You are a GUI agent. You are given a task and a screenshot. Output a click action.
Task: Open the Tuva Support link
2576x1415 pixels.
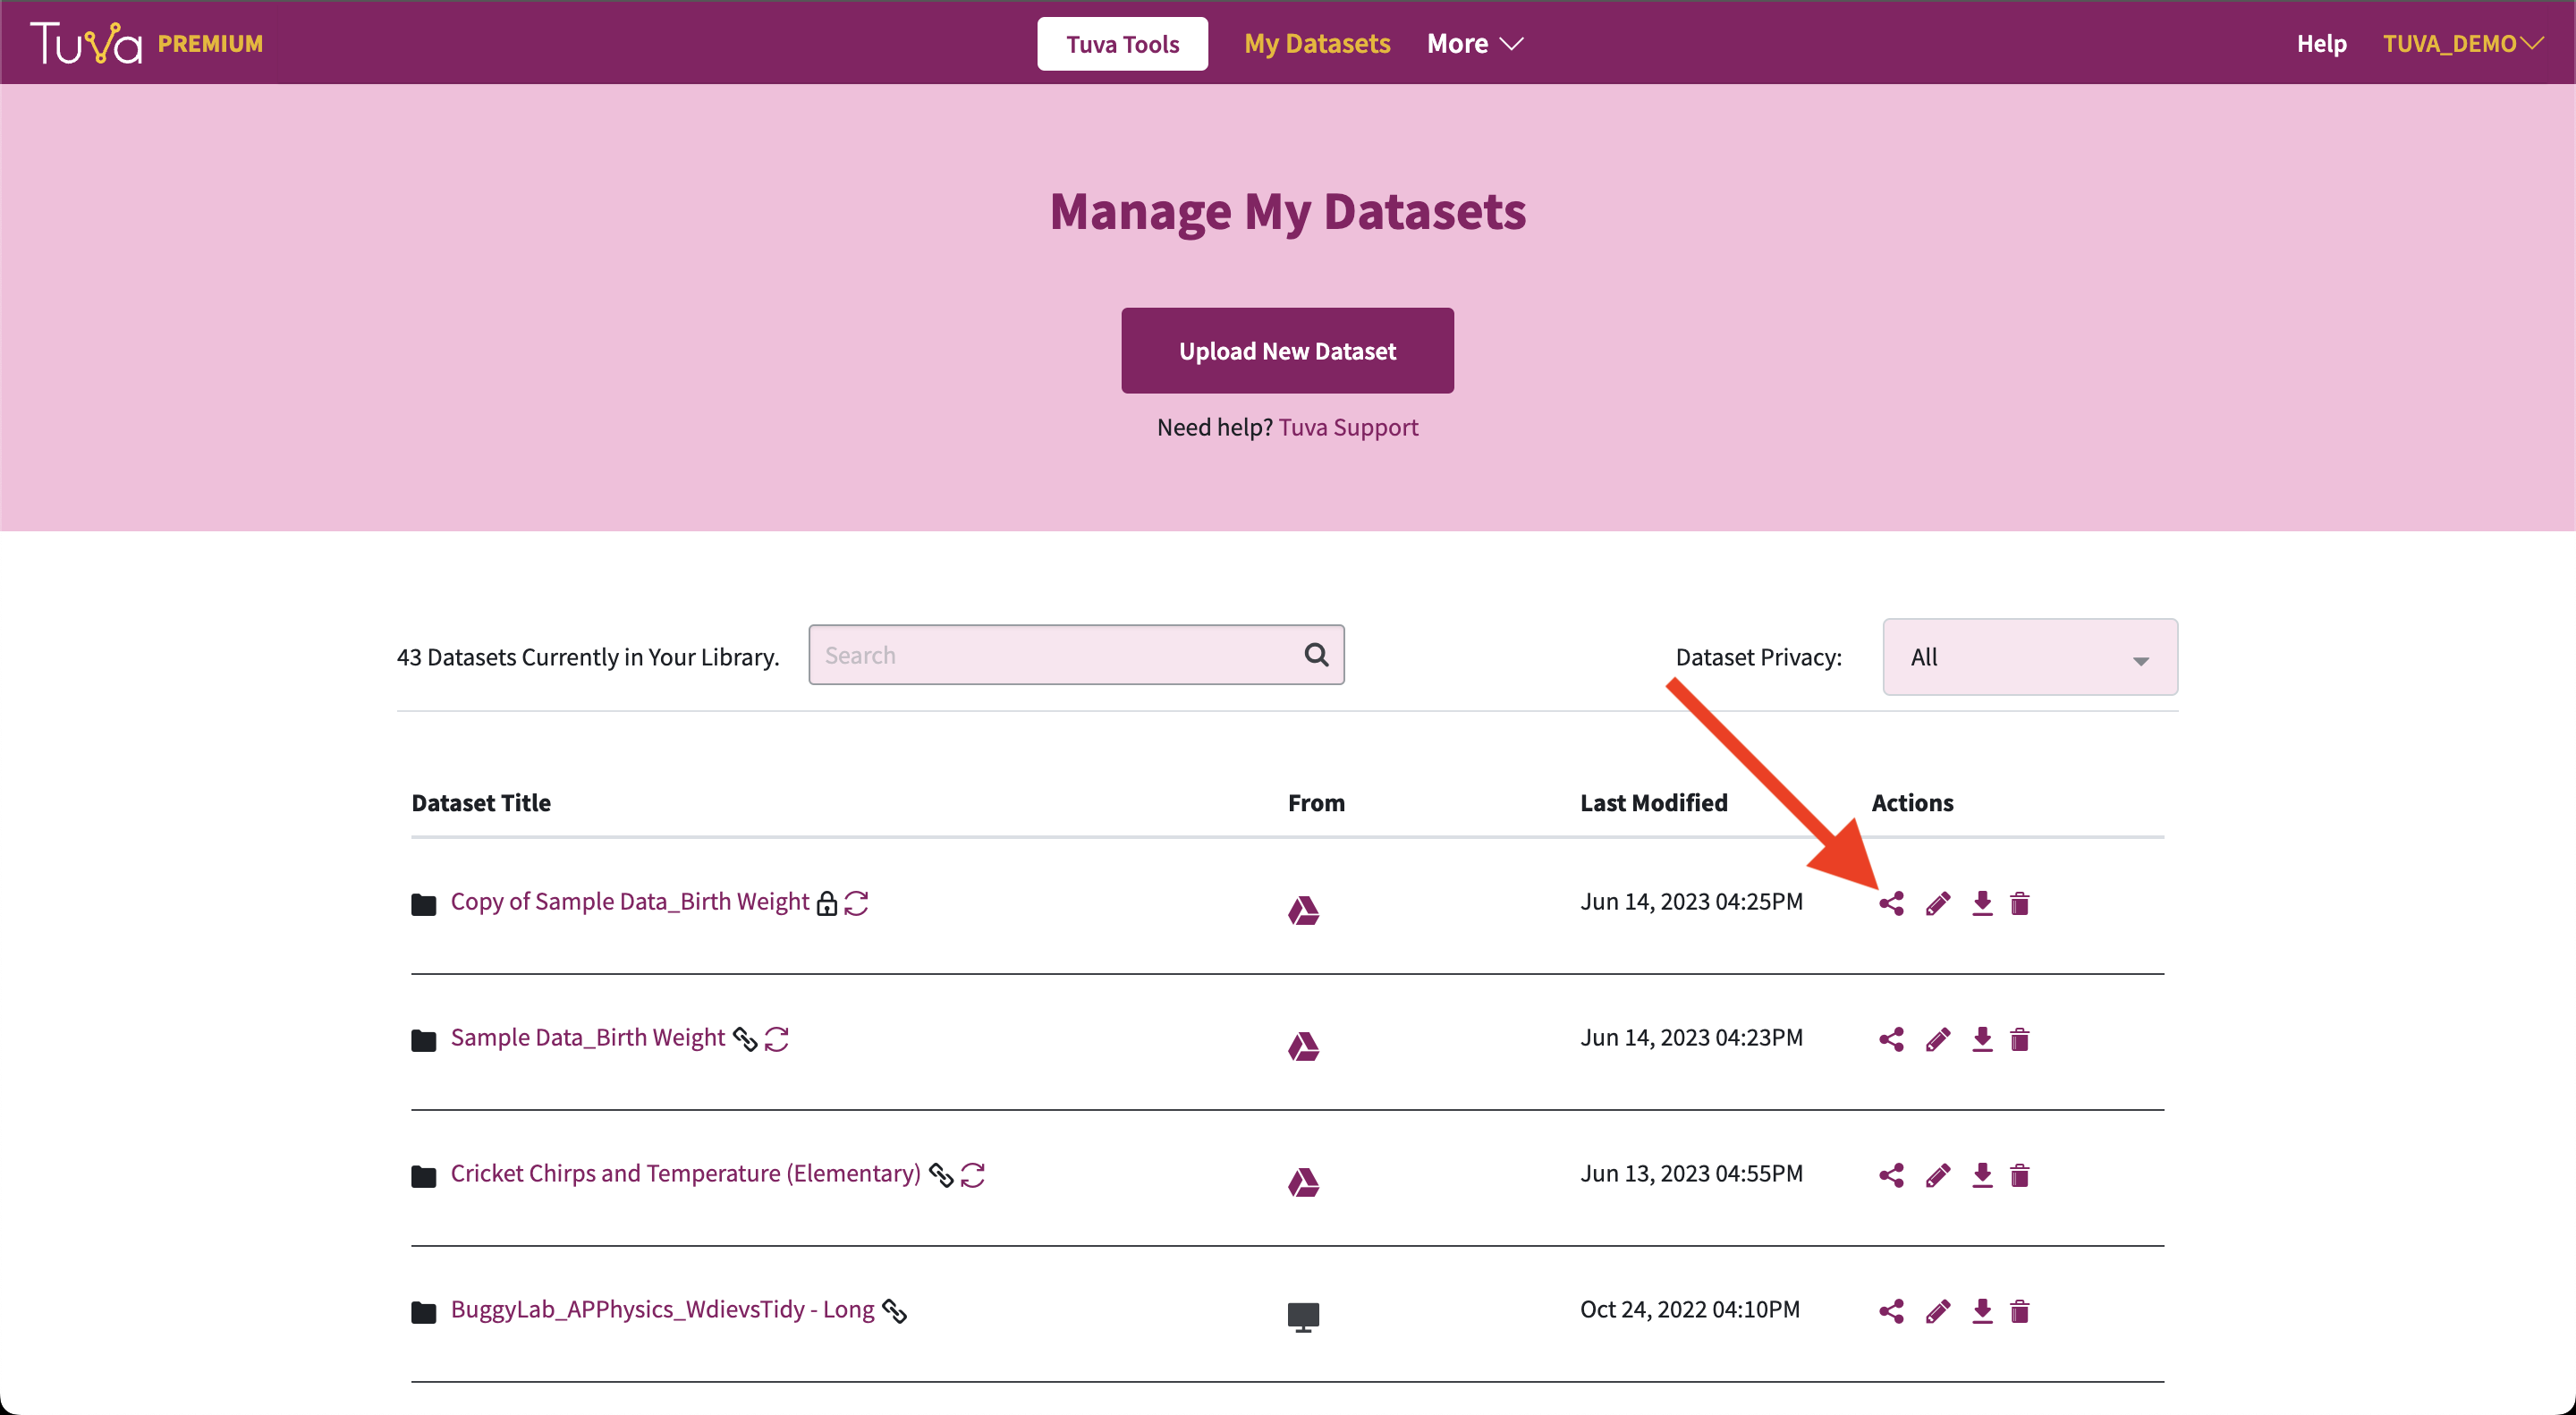(x=1348, y=427)
